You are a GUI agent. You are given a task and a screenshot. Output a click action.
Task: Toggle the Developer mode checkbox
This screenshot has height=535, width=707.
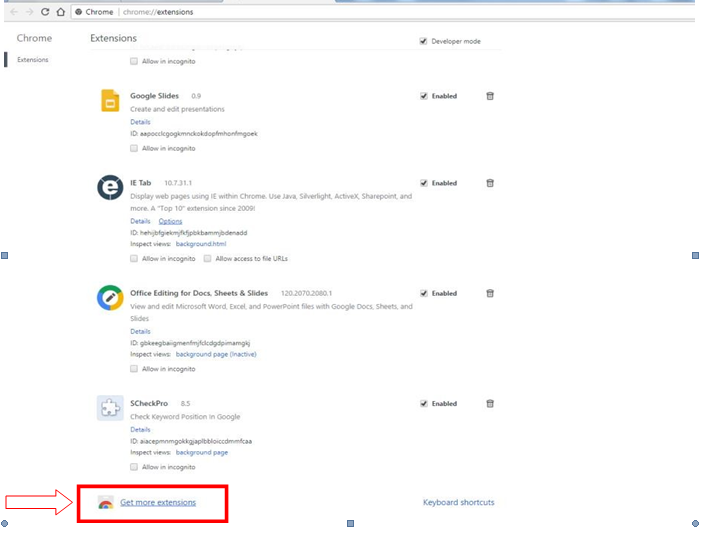point(423,41)
